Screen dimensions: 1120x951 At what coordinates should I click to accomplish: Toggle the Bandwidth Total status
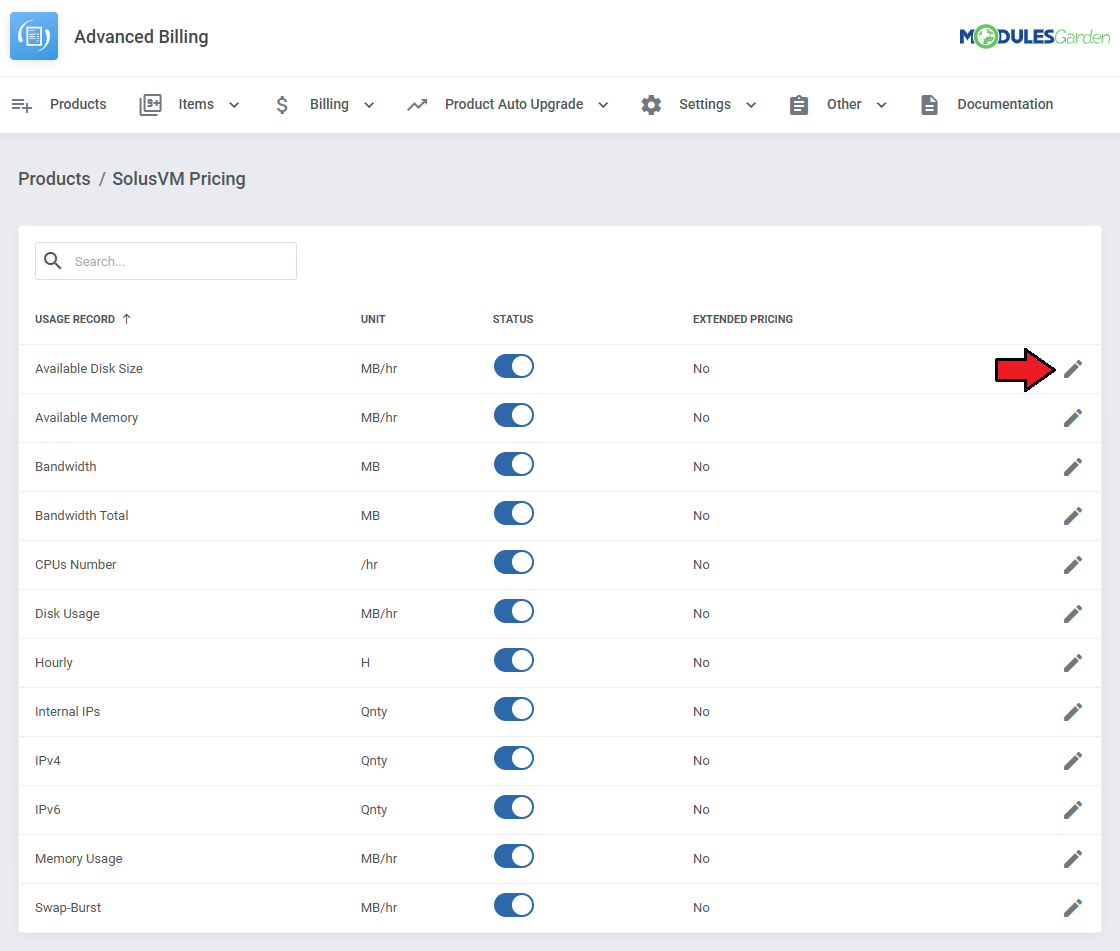click(x=514, y=513)
